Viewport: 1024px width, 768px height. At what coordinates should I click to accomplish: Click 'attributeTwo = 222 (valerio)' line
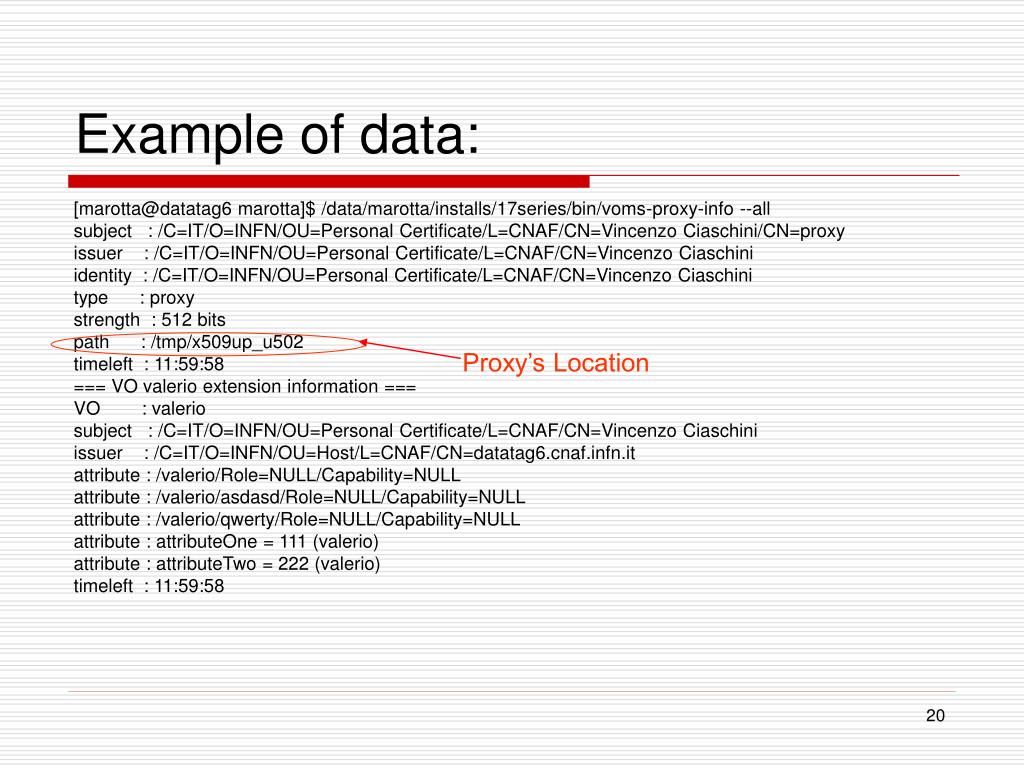(227, 564)
